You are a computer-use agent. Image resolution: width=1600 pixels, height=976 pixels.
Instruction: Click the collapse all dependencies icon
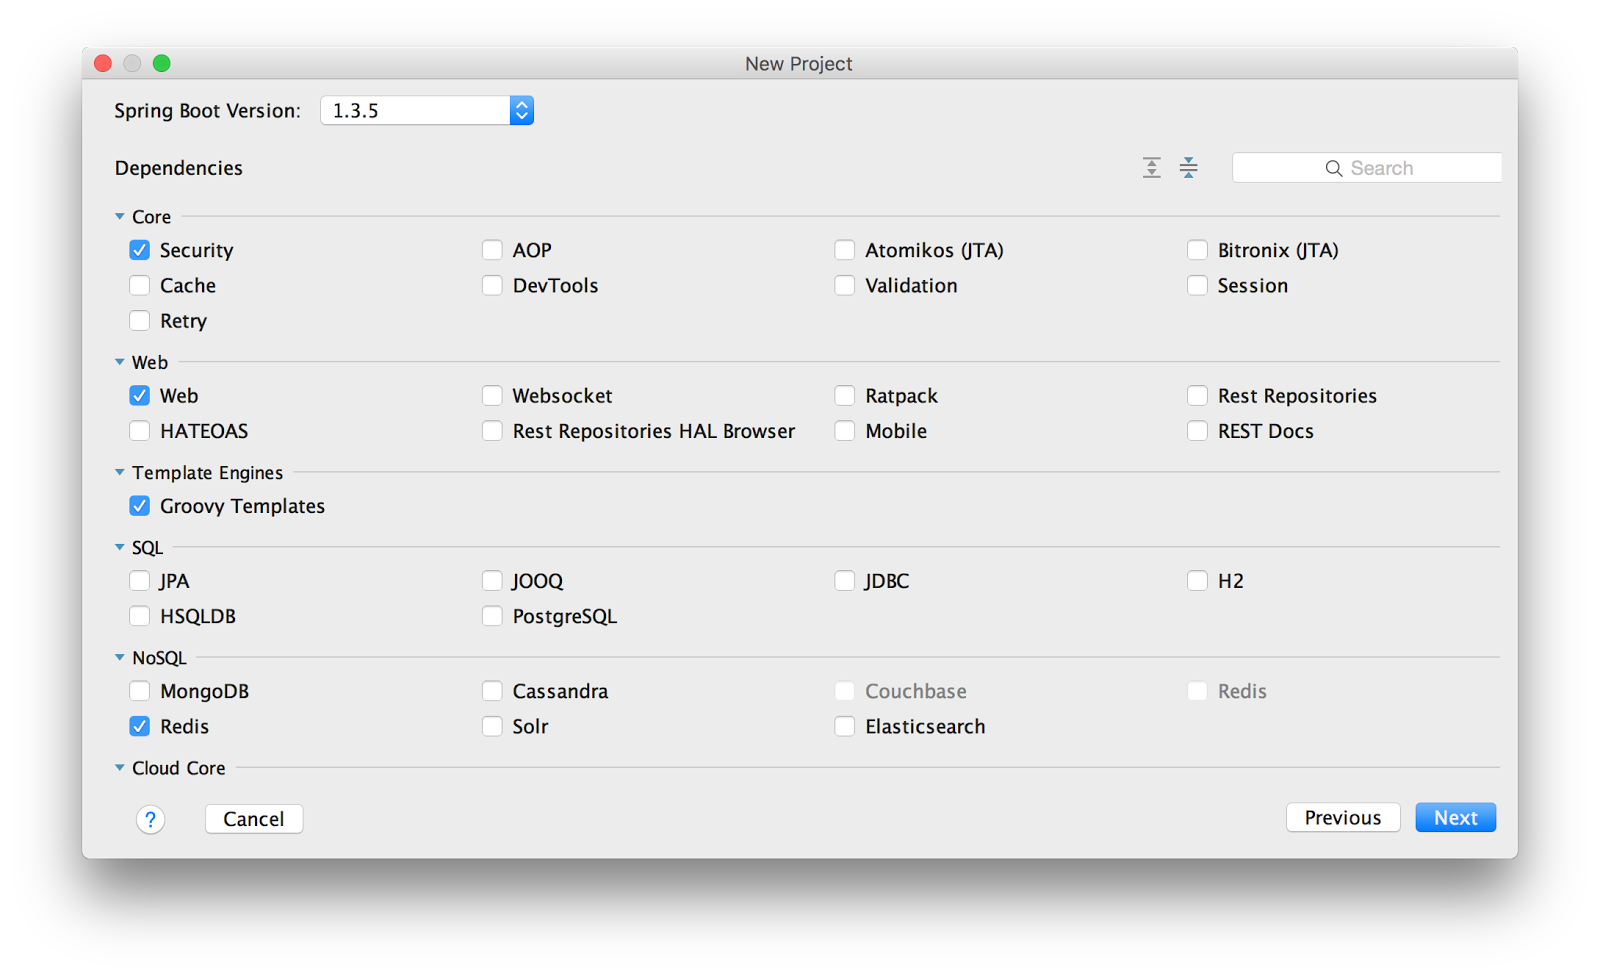1188,168
